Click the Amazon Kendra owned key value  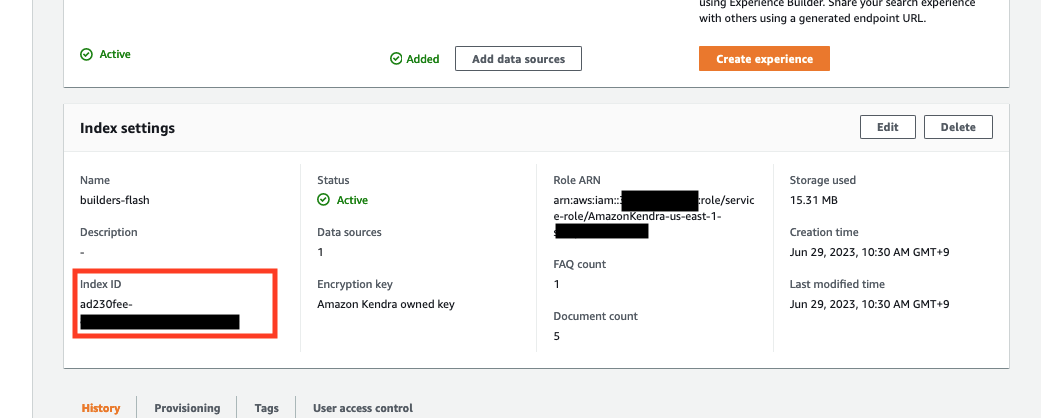[386, 304]
